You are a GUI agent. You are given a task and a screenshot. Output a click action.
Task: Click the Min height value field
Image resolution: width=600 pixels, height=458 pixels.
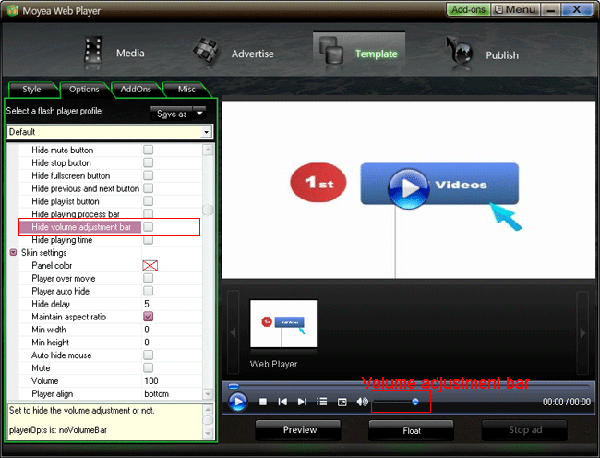pyautogui.click(x=171, y=342)
